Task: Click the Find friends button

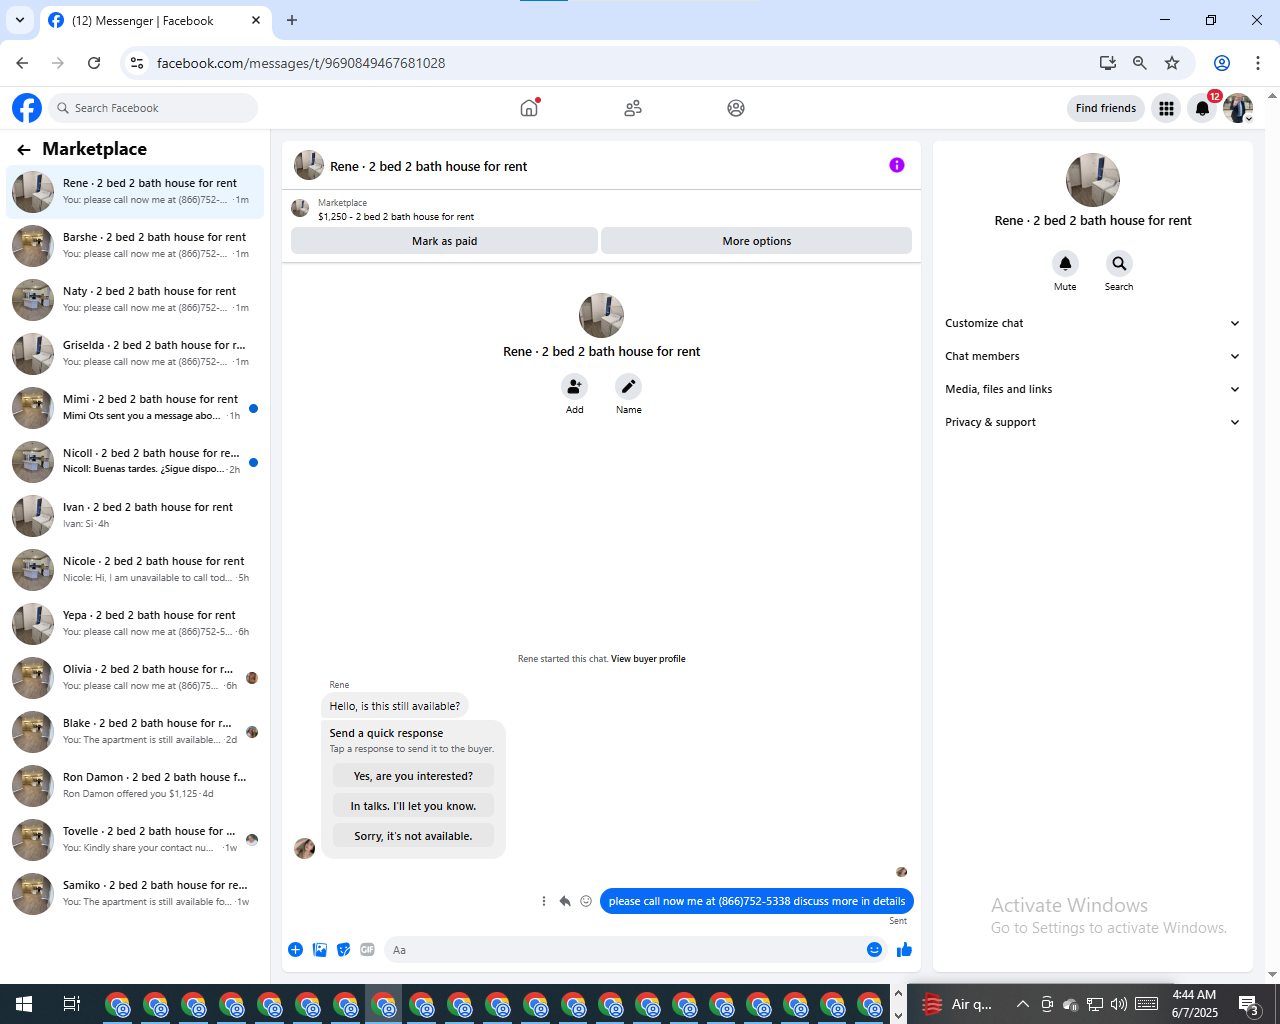Action: pyautogui.click(x=1106, y=108)
